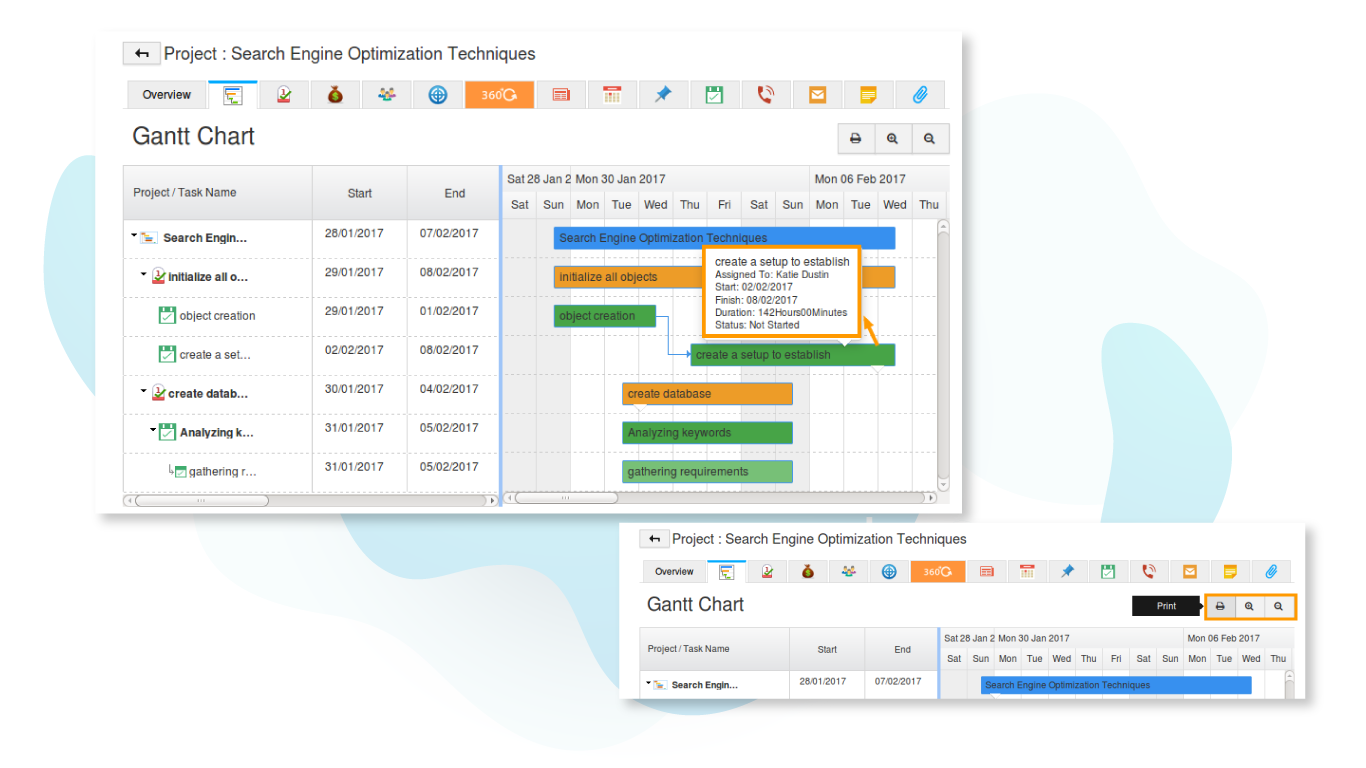Viewport: 1366px width, 768px height.
Task: Open the team members tab in the main window
Action: click(387, 95)
